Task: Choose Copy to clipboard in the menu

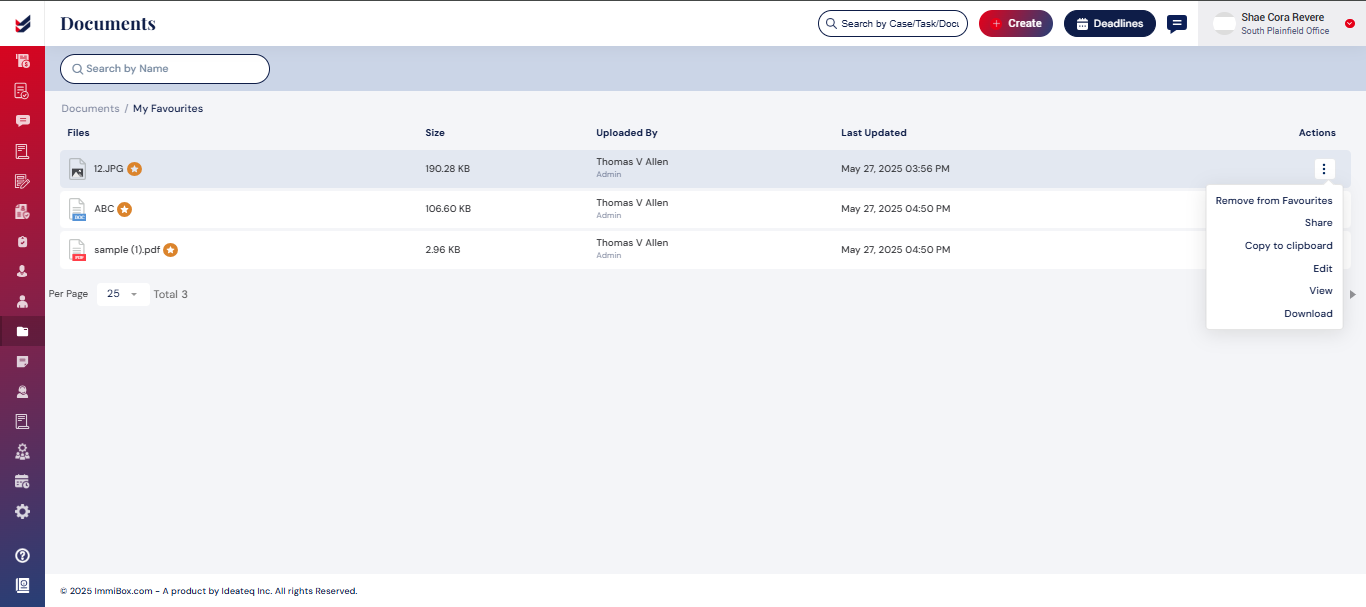Action: coord(1288,246)
